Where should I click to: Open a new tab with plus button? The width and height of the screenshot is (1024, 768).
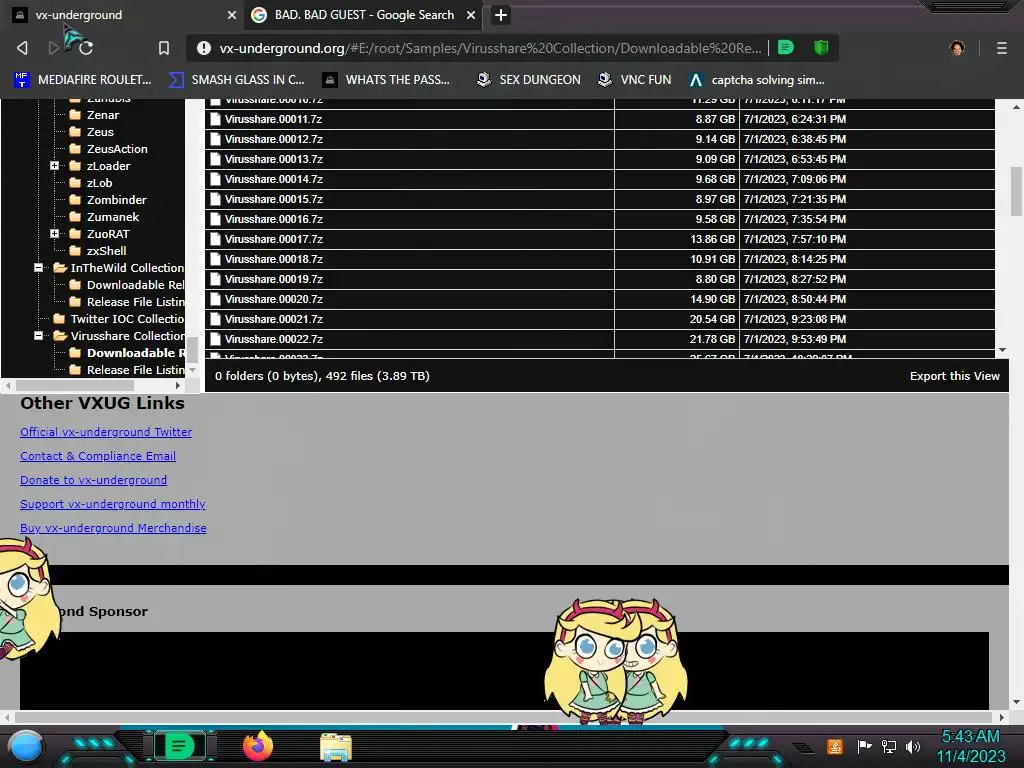(501, 15)
